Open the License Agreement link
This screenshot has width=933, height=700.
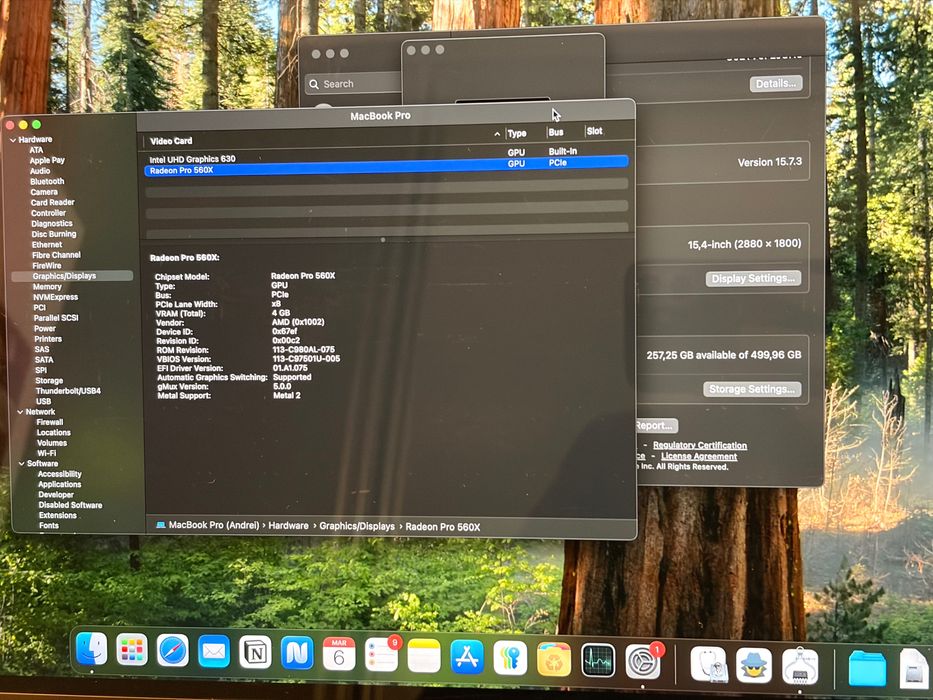coord(699,457)
